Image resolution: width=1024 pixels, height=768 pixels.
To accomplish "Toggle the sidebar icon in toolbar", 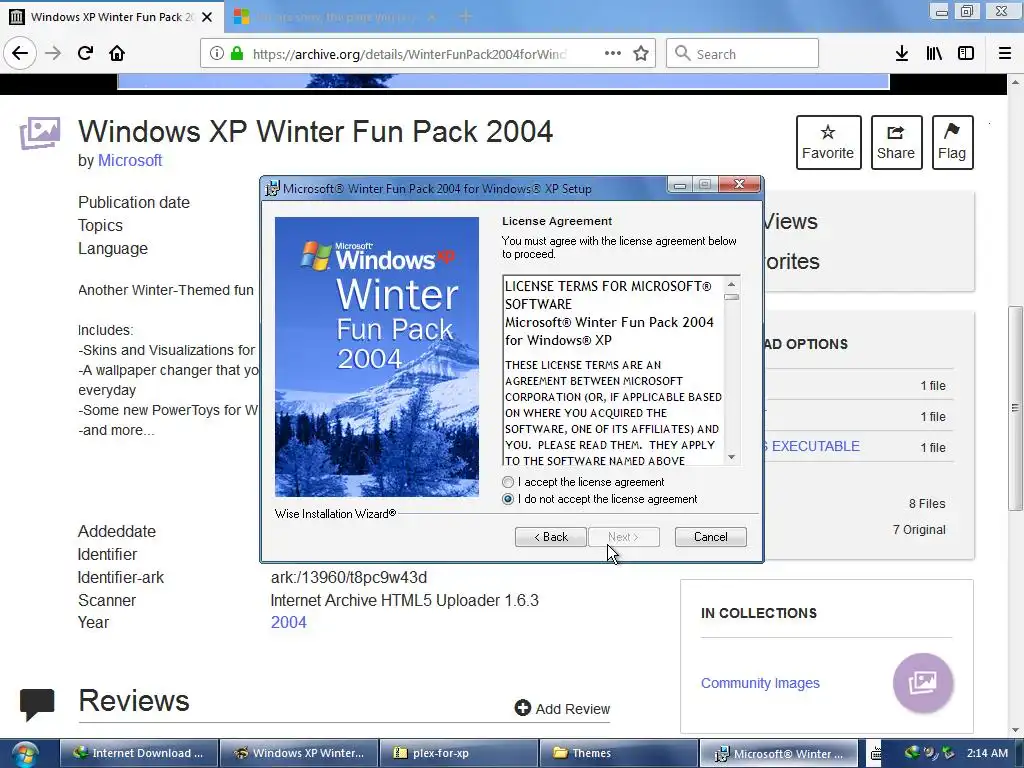I will 966,54.
